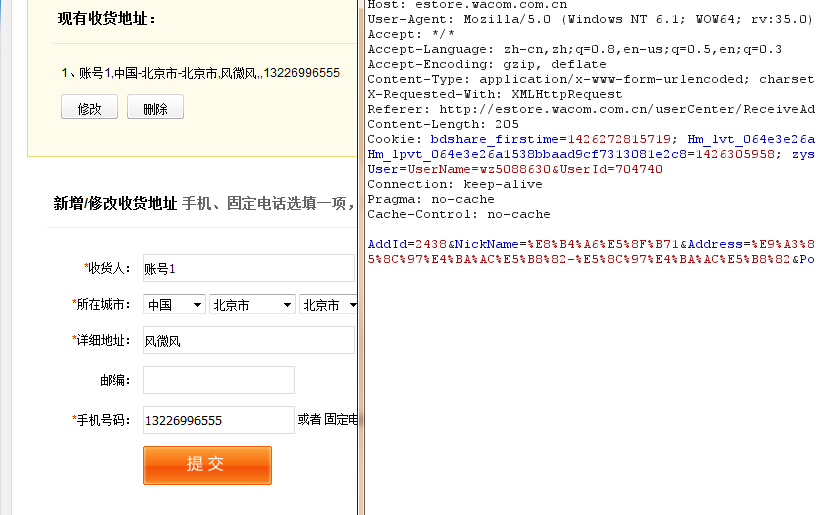
Task: Select the existing address line 账号1,中国-北京市
Action: [x=200, y=73]
